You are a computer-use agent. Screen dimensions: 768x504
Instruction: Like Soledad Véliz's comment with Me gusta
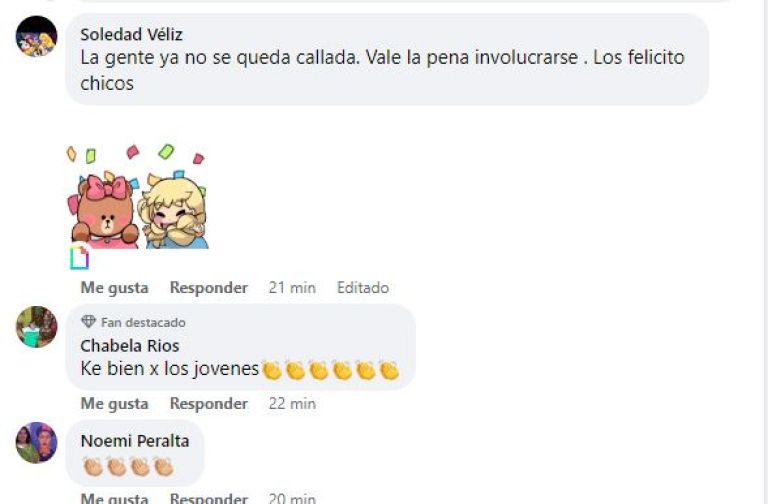[115, 288]
